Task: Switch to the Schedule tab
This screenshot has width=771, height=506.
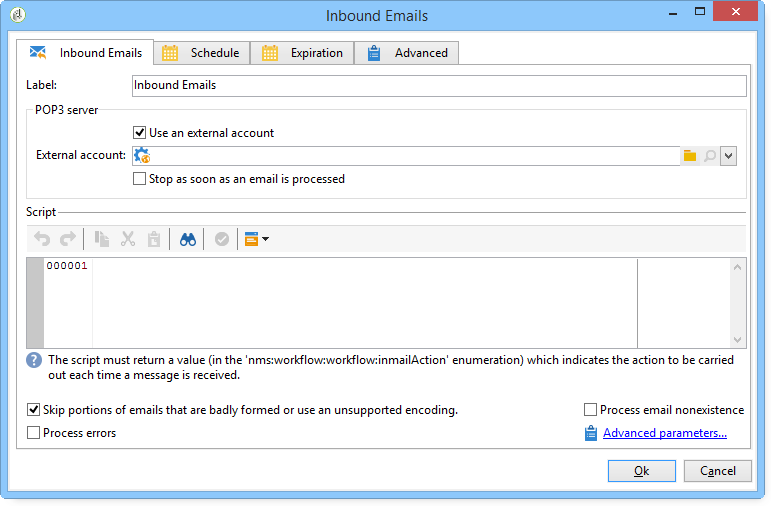Action: (202, 53)
